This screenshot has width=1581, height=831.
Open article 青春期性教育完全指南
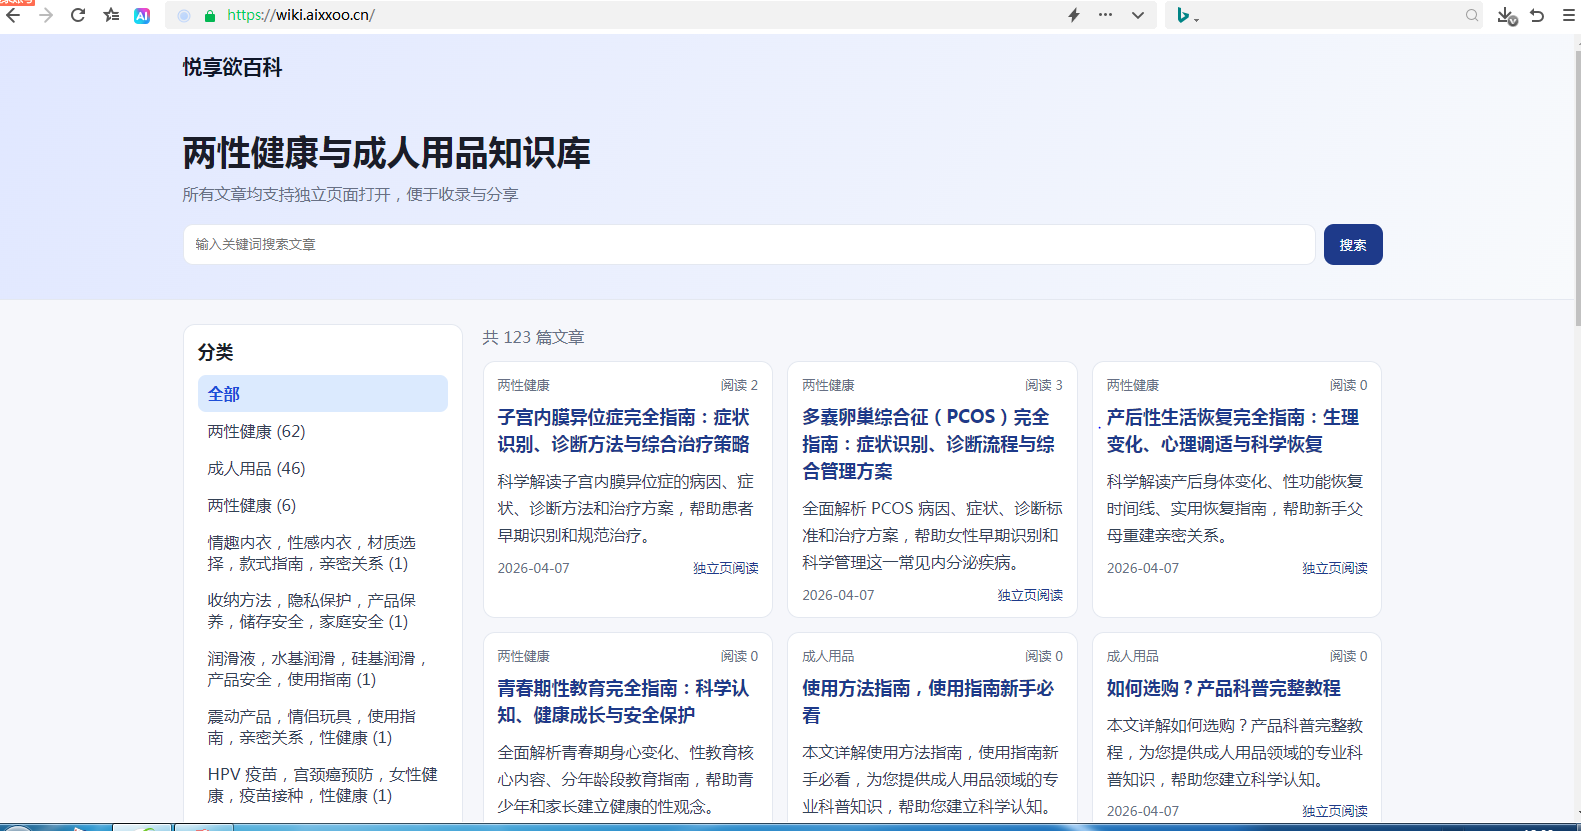(624, 701)
